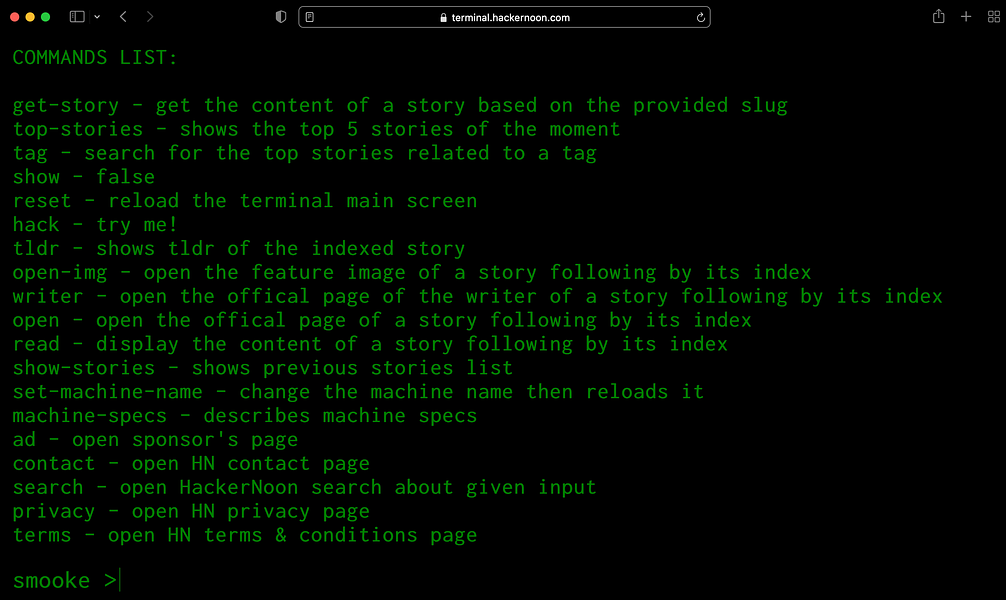This screenshot has height=600, width=1006.
Task: Minimize the window with yellow button
Action: (30, 17)
